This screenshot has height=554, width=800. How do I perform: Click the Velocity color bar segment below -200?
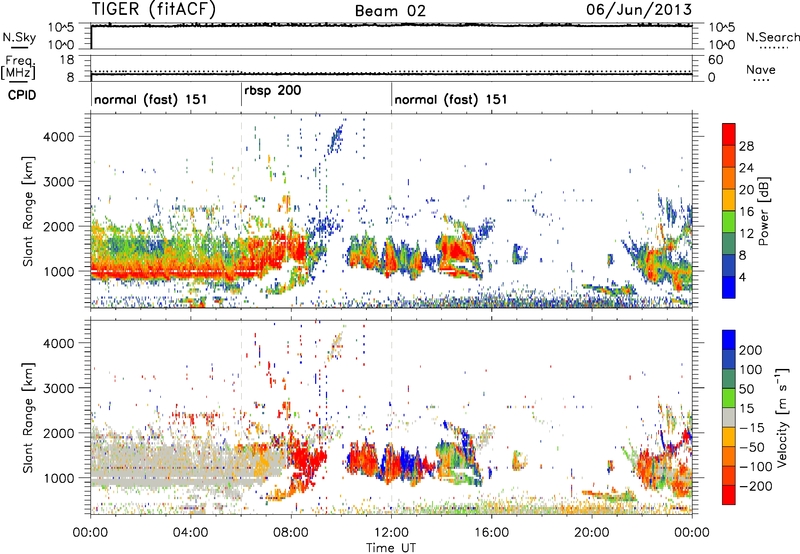[x=729, y=495]
